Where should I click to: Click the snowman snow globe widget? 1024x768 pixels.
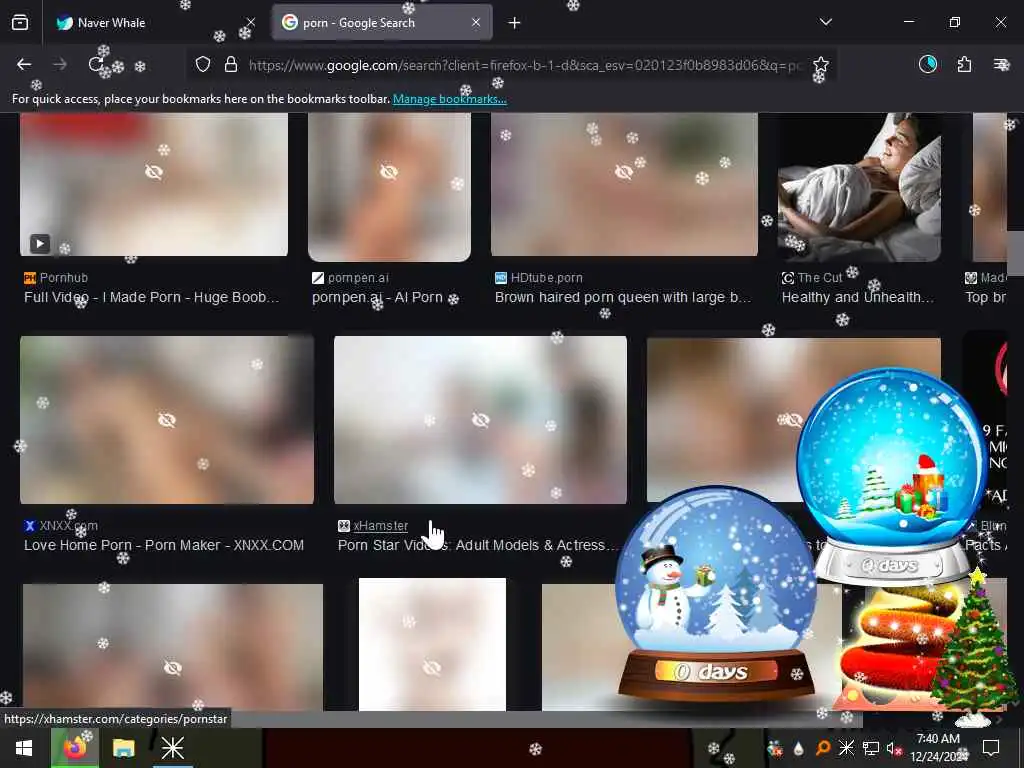coord(716,593)
